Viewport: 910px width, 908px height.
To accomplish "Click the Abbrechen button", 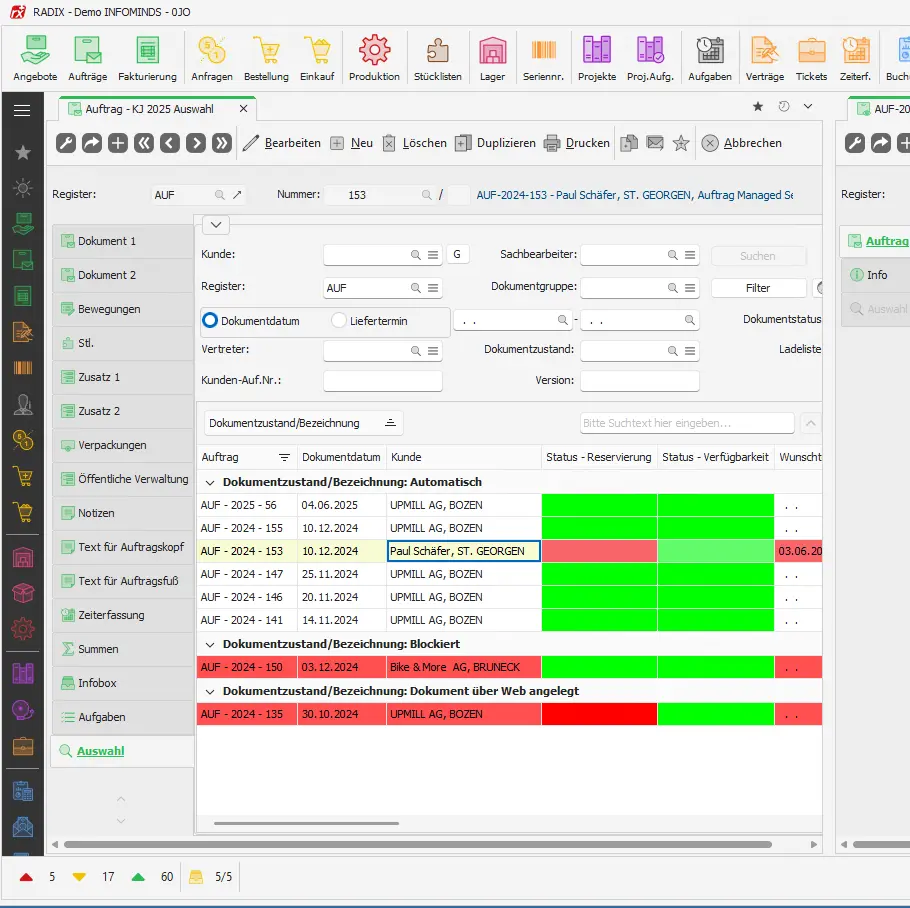I will tap(742, 143).
